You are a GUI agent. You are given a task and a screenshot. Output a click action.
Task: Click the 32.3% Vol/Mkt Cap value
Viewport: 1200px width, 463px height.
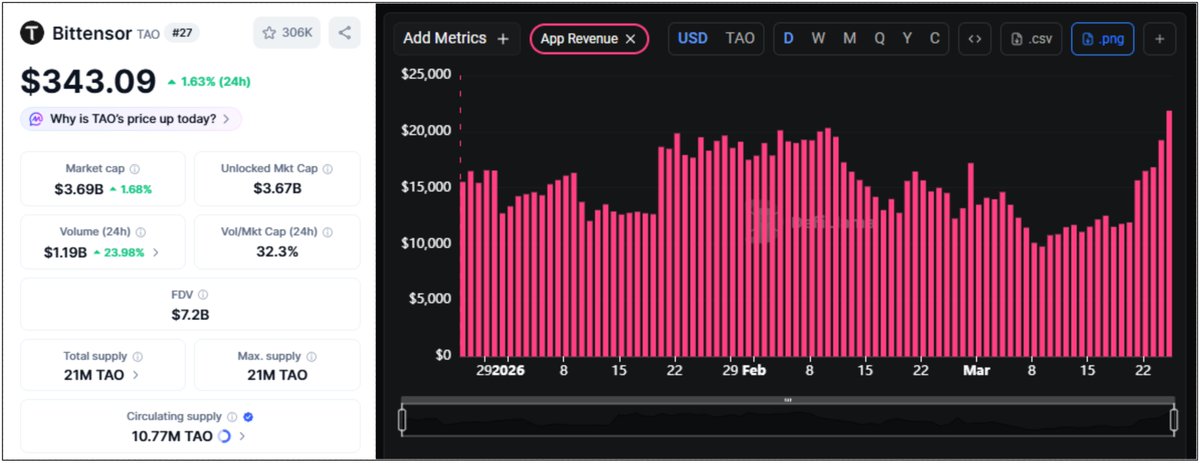[277, 251]
